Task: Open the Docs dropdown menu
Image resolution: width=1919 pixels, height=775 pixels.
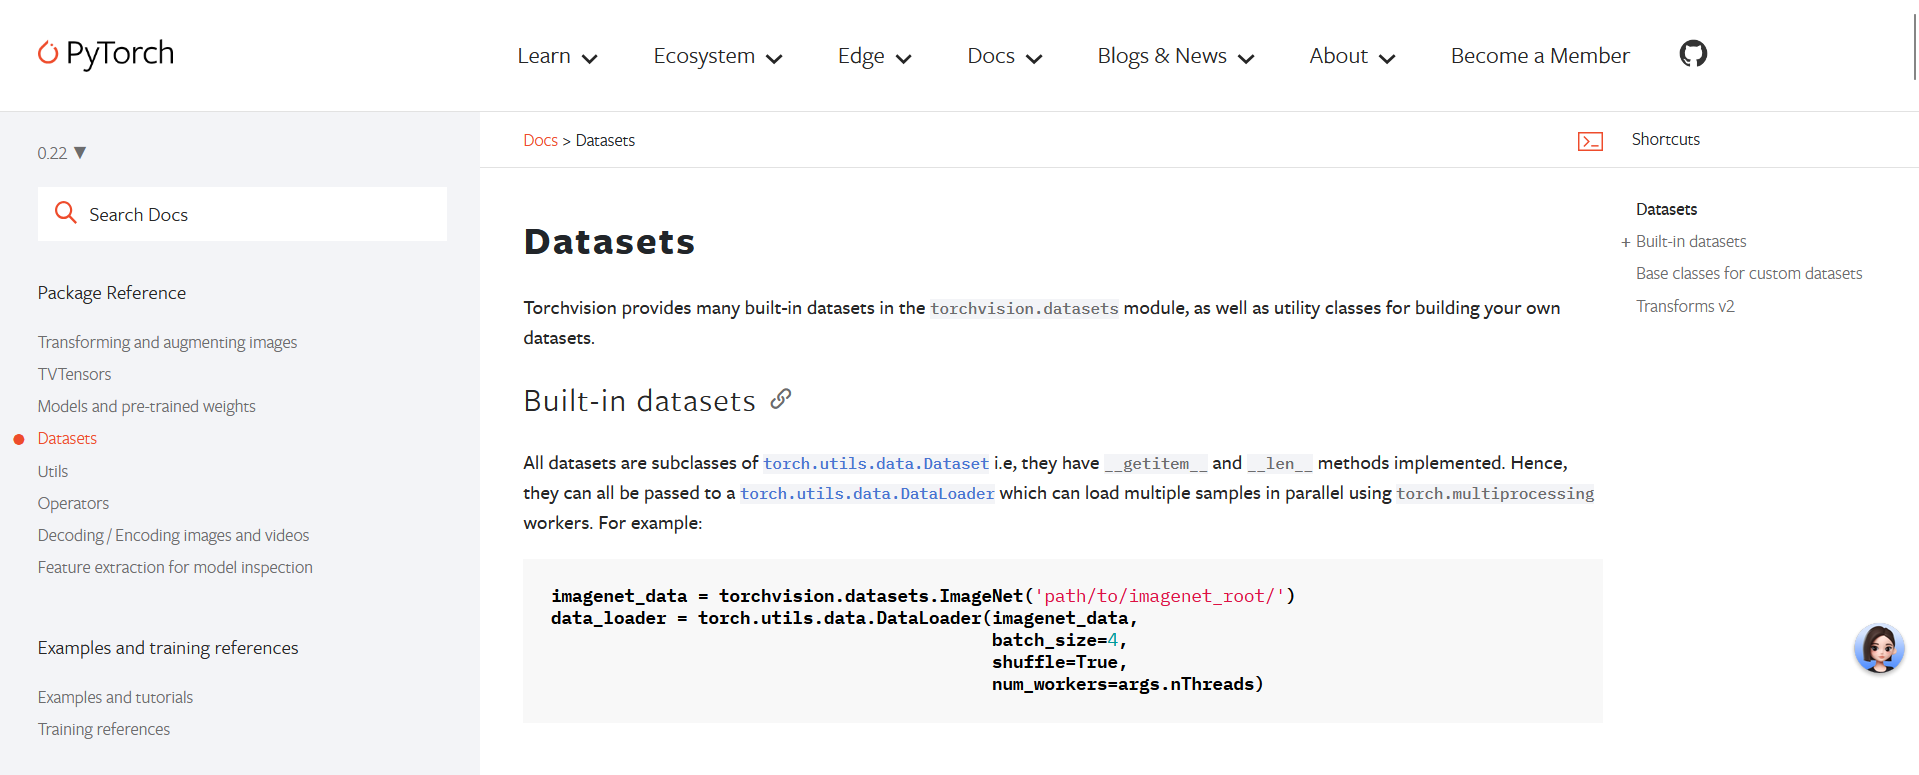Action: [1004, 56]
